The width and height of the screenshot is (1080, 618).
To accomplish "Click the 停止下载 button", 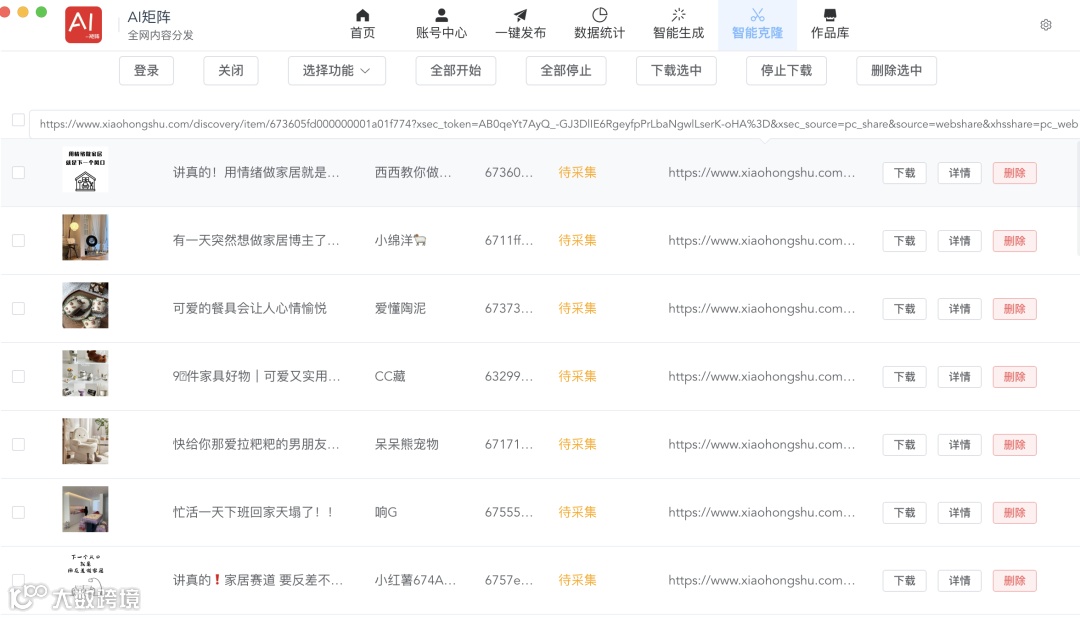I will 787,70.
